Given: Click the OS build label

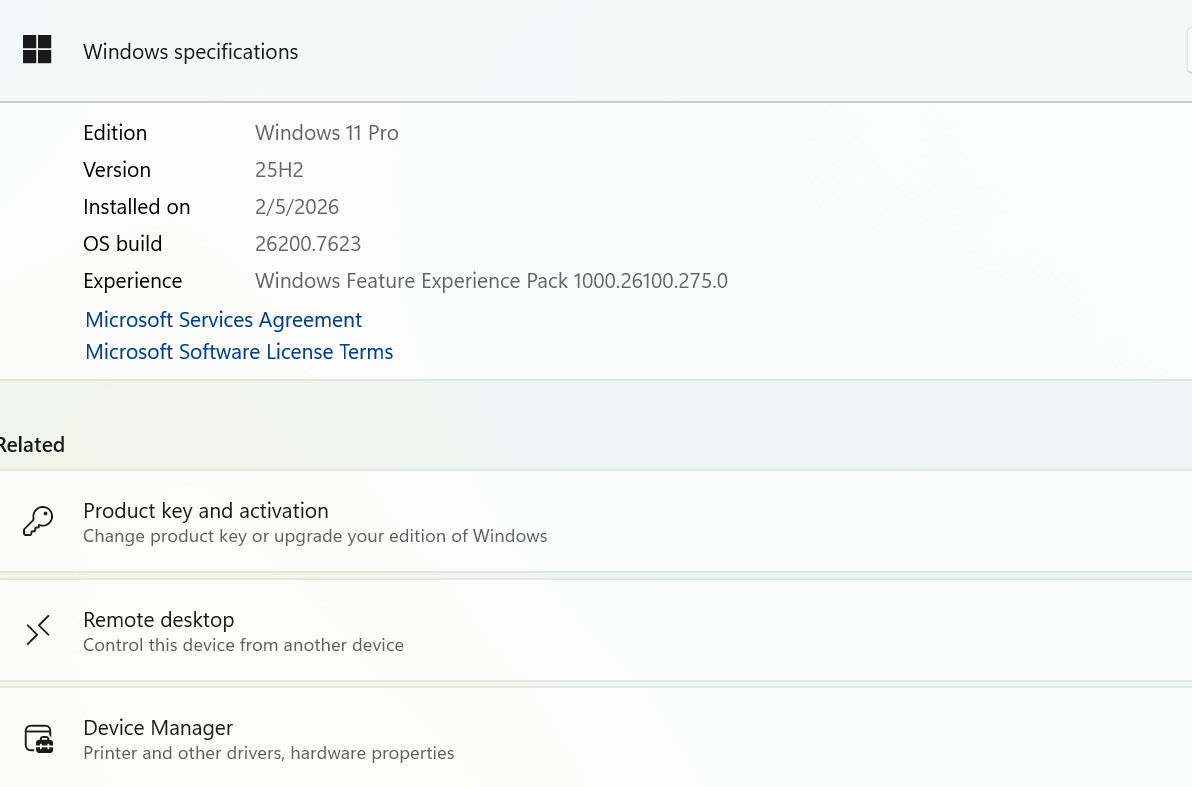Looking at the screenshot, I should (122, 244).
